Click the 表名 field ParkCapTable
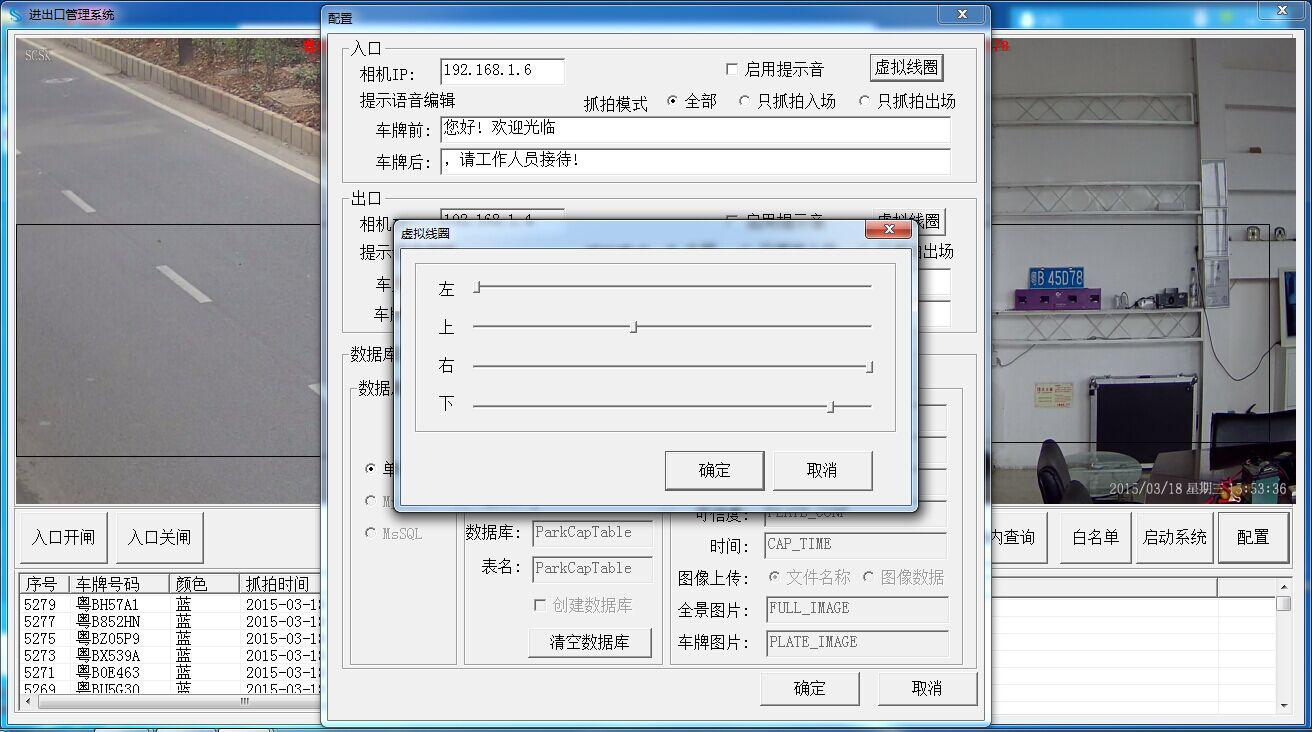The width and height of the screenshot is (1312, 732). (x=593, y=569)
